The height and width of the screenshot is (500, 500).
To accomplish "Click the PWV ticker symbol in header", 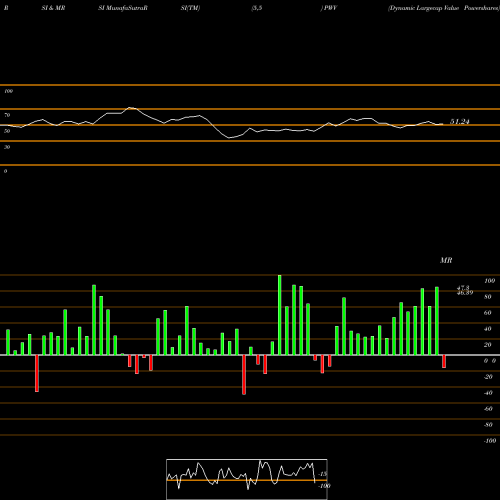I will (330, 8).
